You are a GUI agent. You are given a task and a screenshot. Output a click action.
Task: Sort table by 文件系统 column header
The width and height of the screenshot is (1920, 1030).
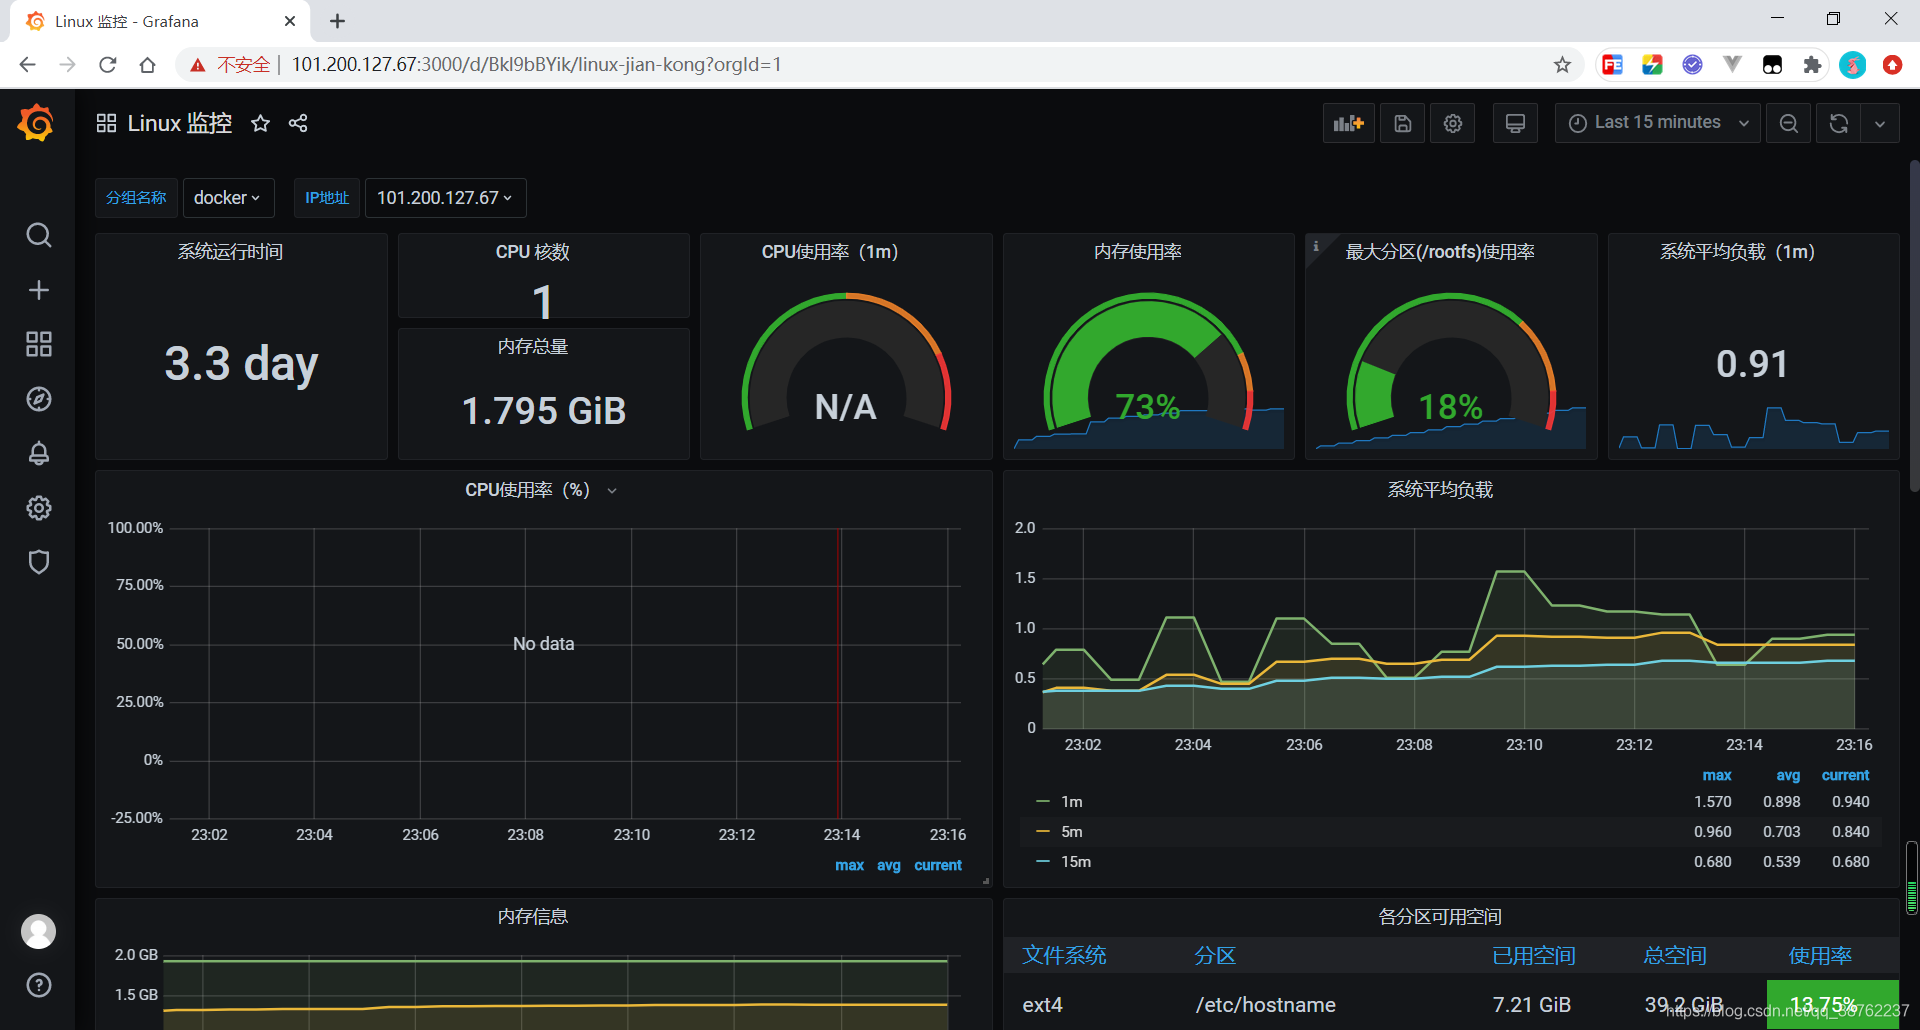(1064, 955)
